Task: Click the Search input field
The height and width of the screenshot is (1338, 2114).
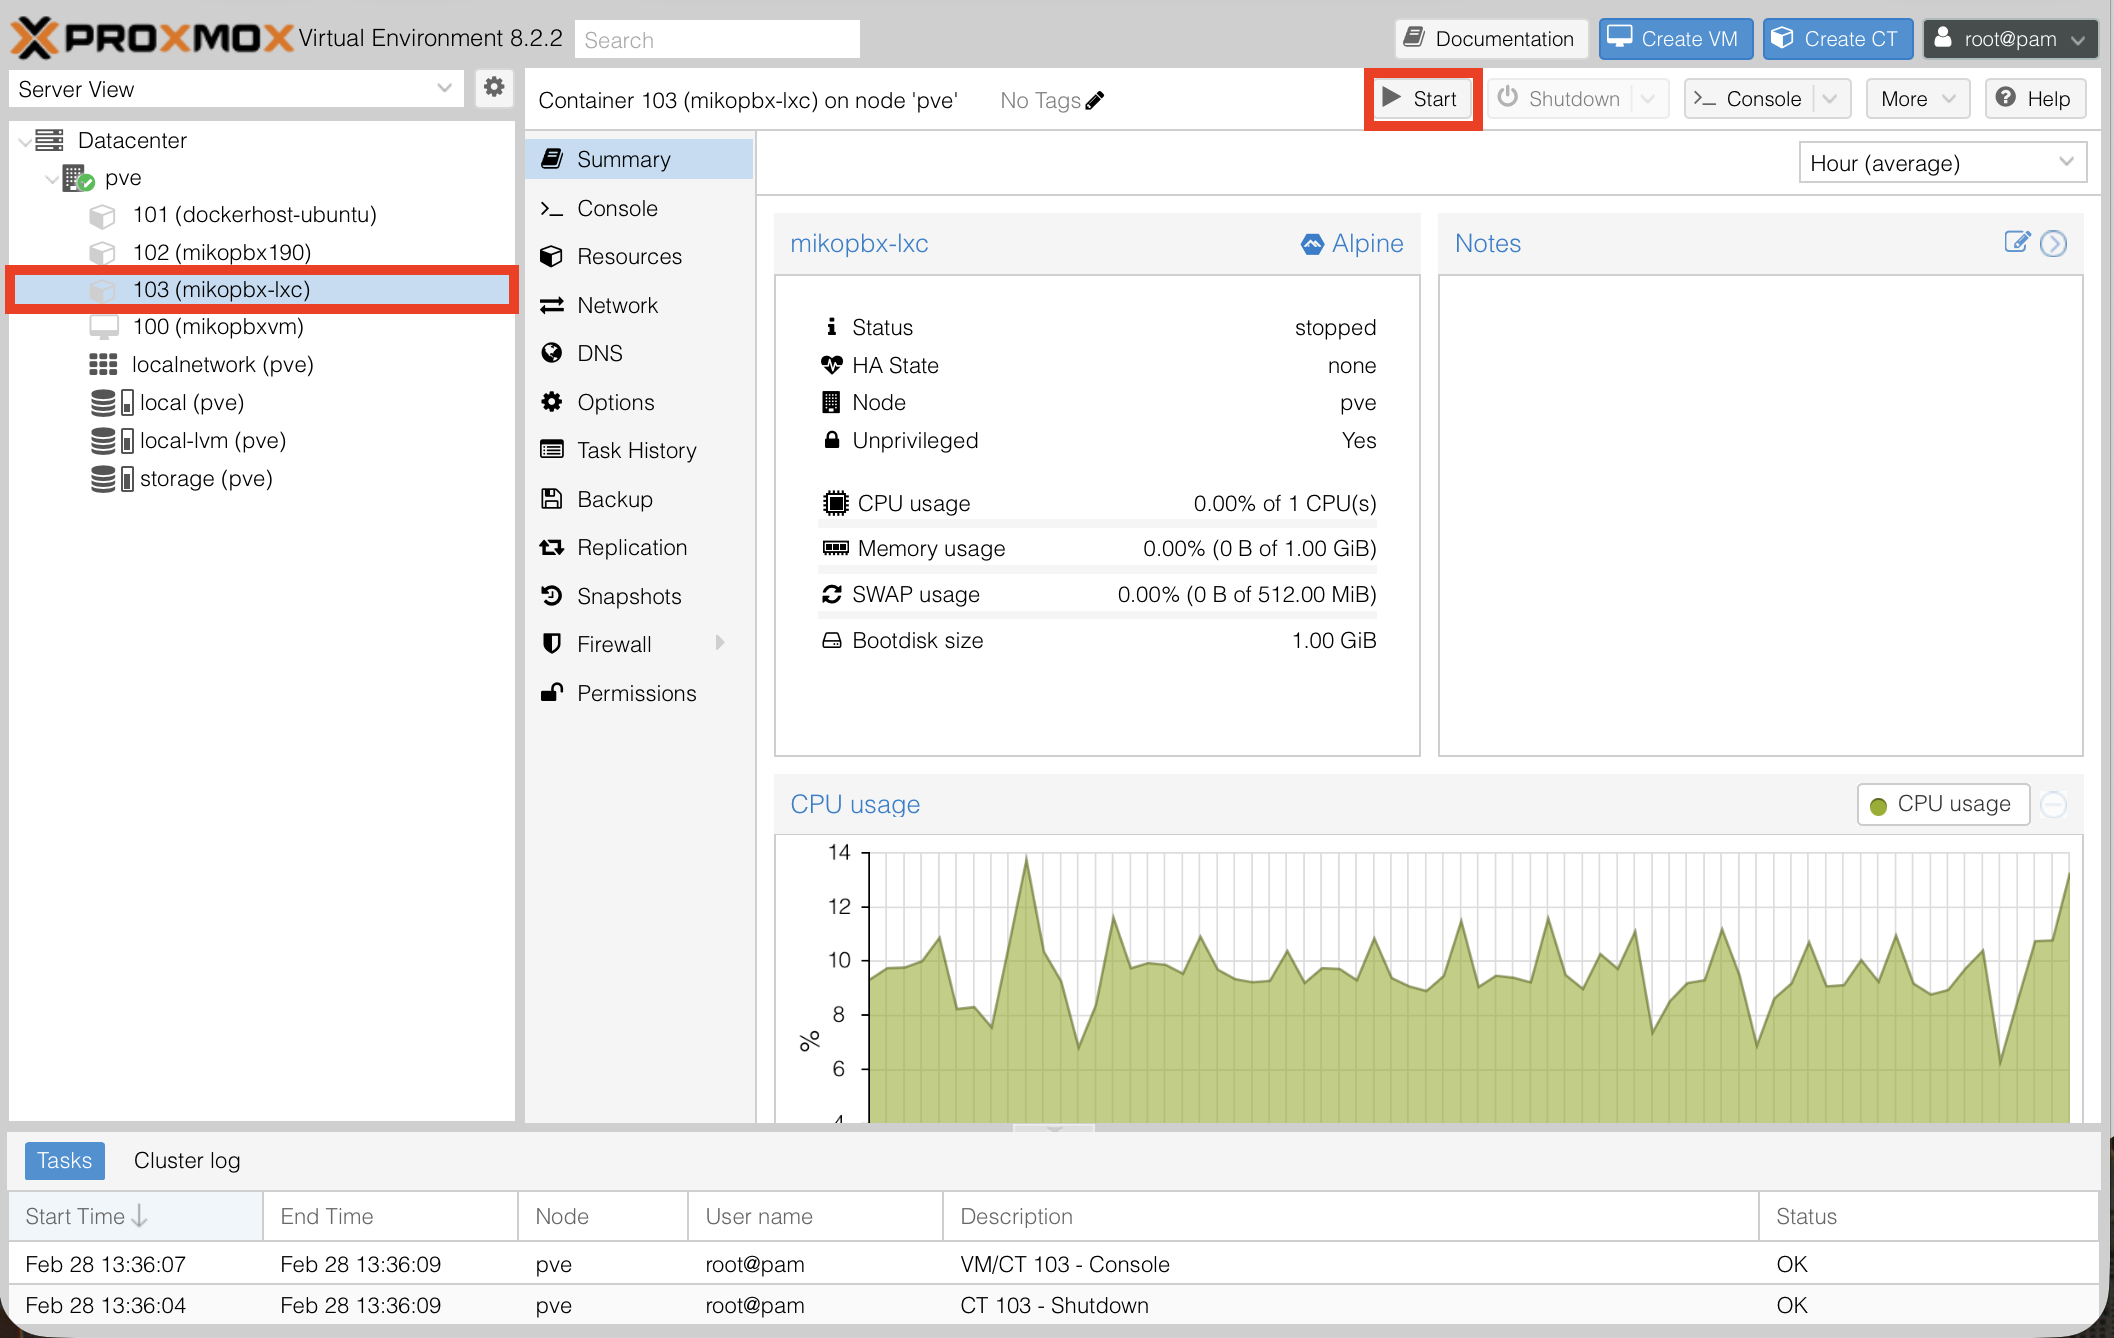Action: (716, 40)
